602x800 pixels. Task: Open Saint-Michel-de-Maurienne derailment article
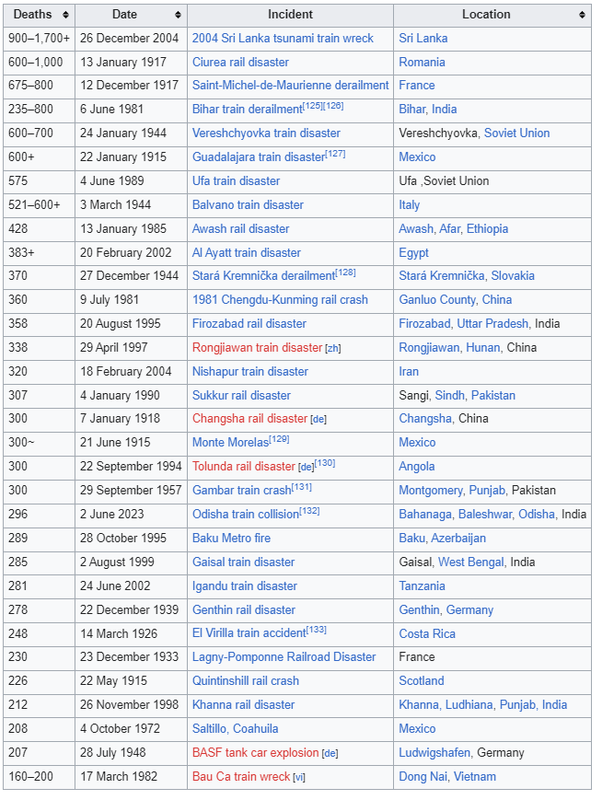(290, 85)
